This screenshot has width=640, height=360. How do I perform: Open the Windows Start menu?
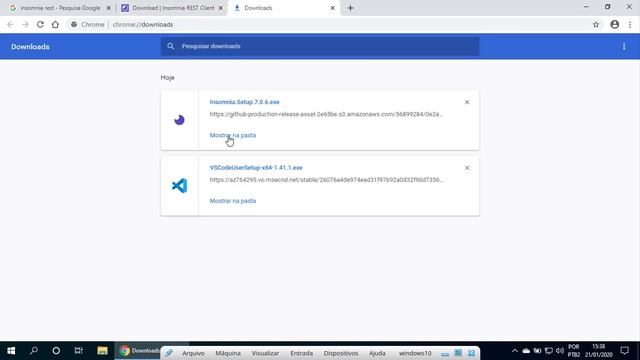[11, 351]
